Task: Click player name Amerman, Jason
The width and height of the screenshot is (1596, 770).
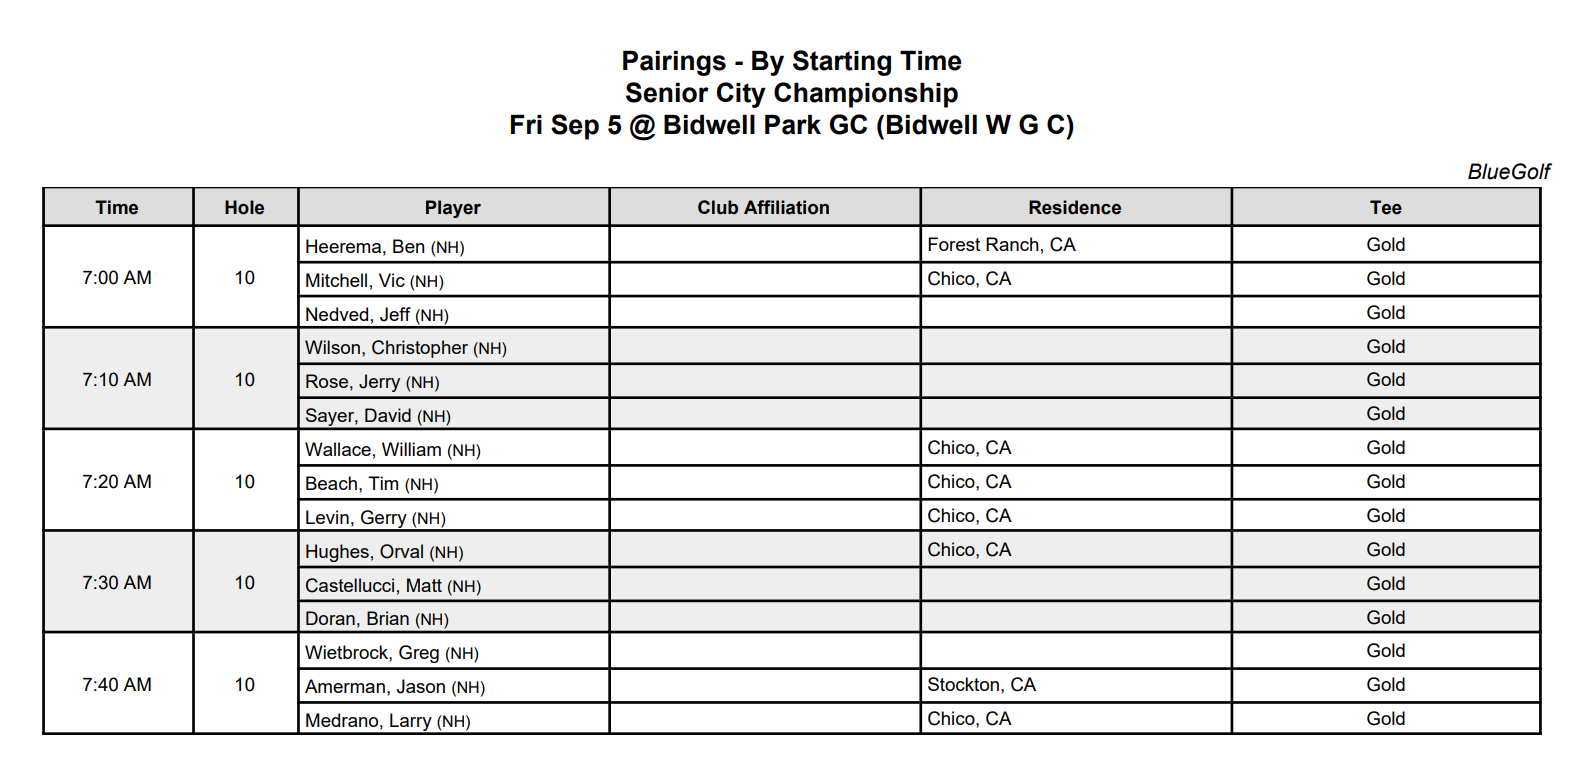Action: pos(375,687)
